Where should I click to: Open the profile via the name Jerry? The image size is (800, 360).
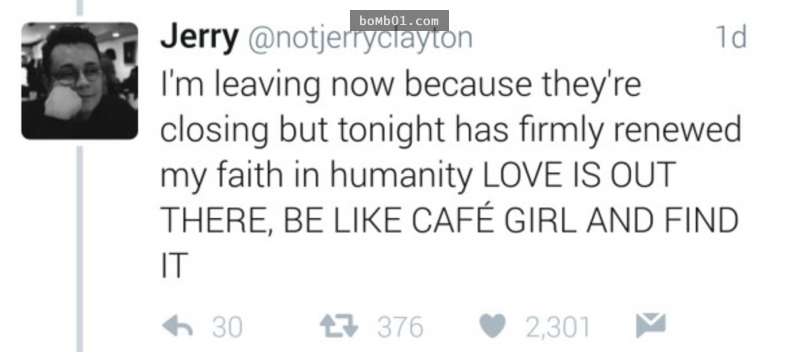(x=199, y=38)
